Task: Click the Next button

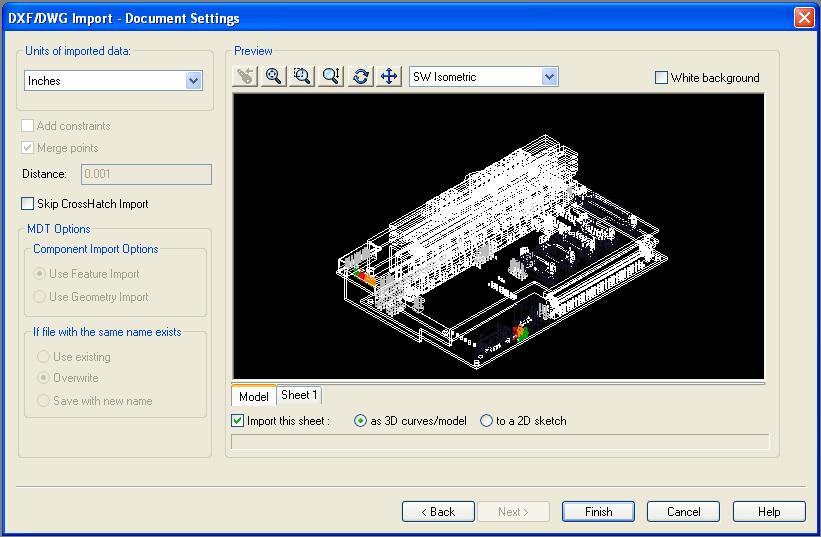Action: tap(513, 511)
